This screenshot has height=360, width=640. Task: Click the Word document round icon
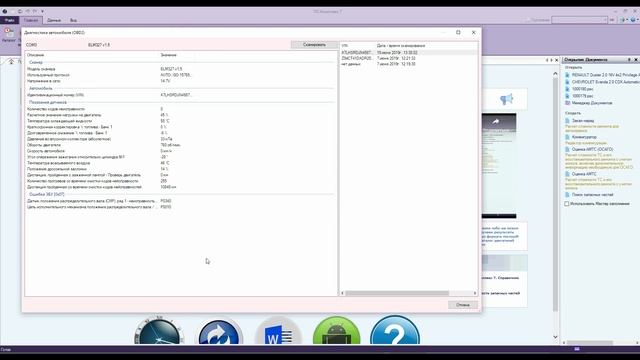[279, 331]
